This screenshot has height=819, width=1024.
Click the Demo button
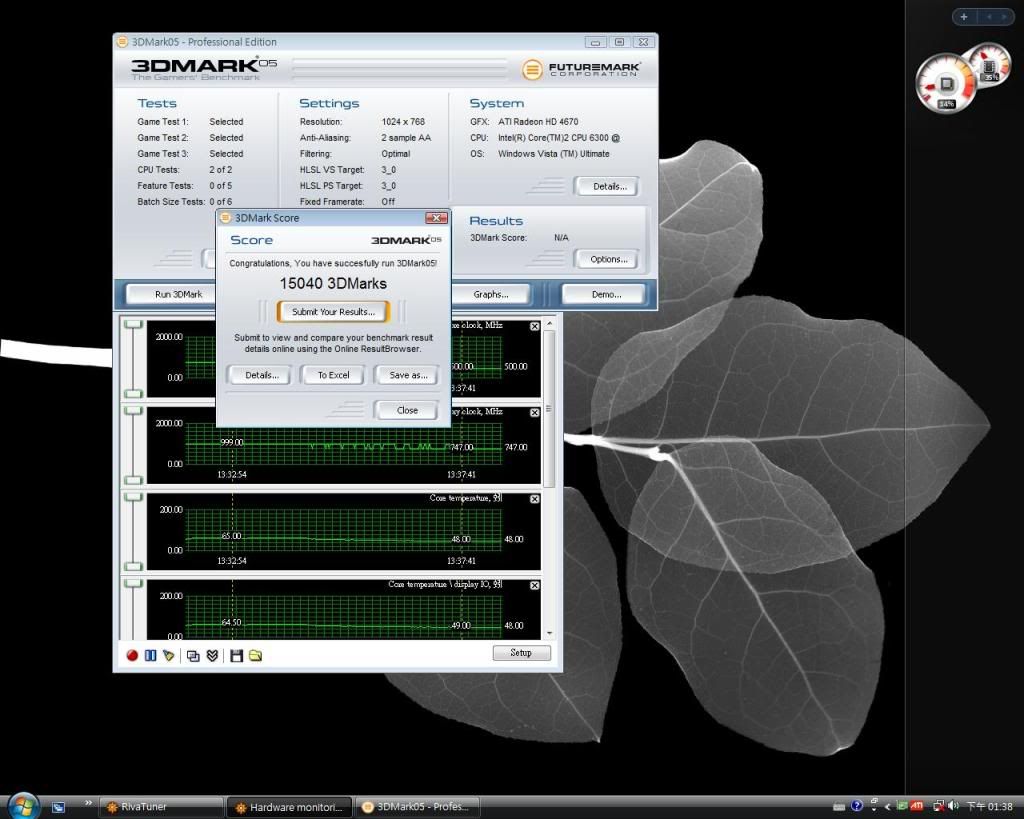(x=606, y=295)
